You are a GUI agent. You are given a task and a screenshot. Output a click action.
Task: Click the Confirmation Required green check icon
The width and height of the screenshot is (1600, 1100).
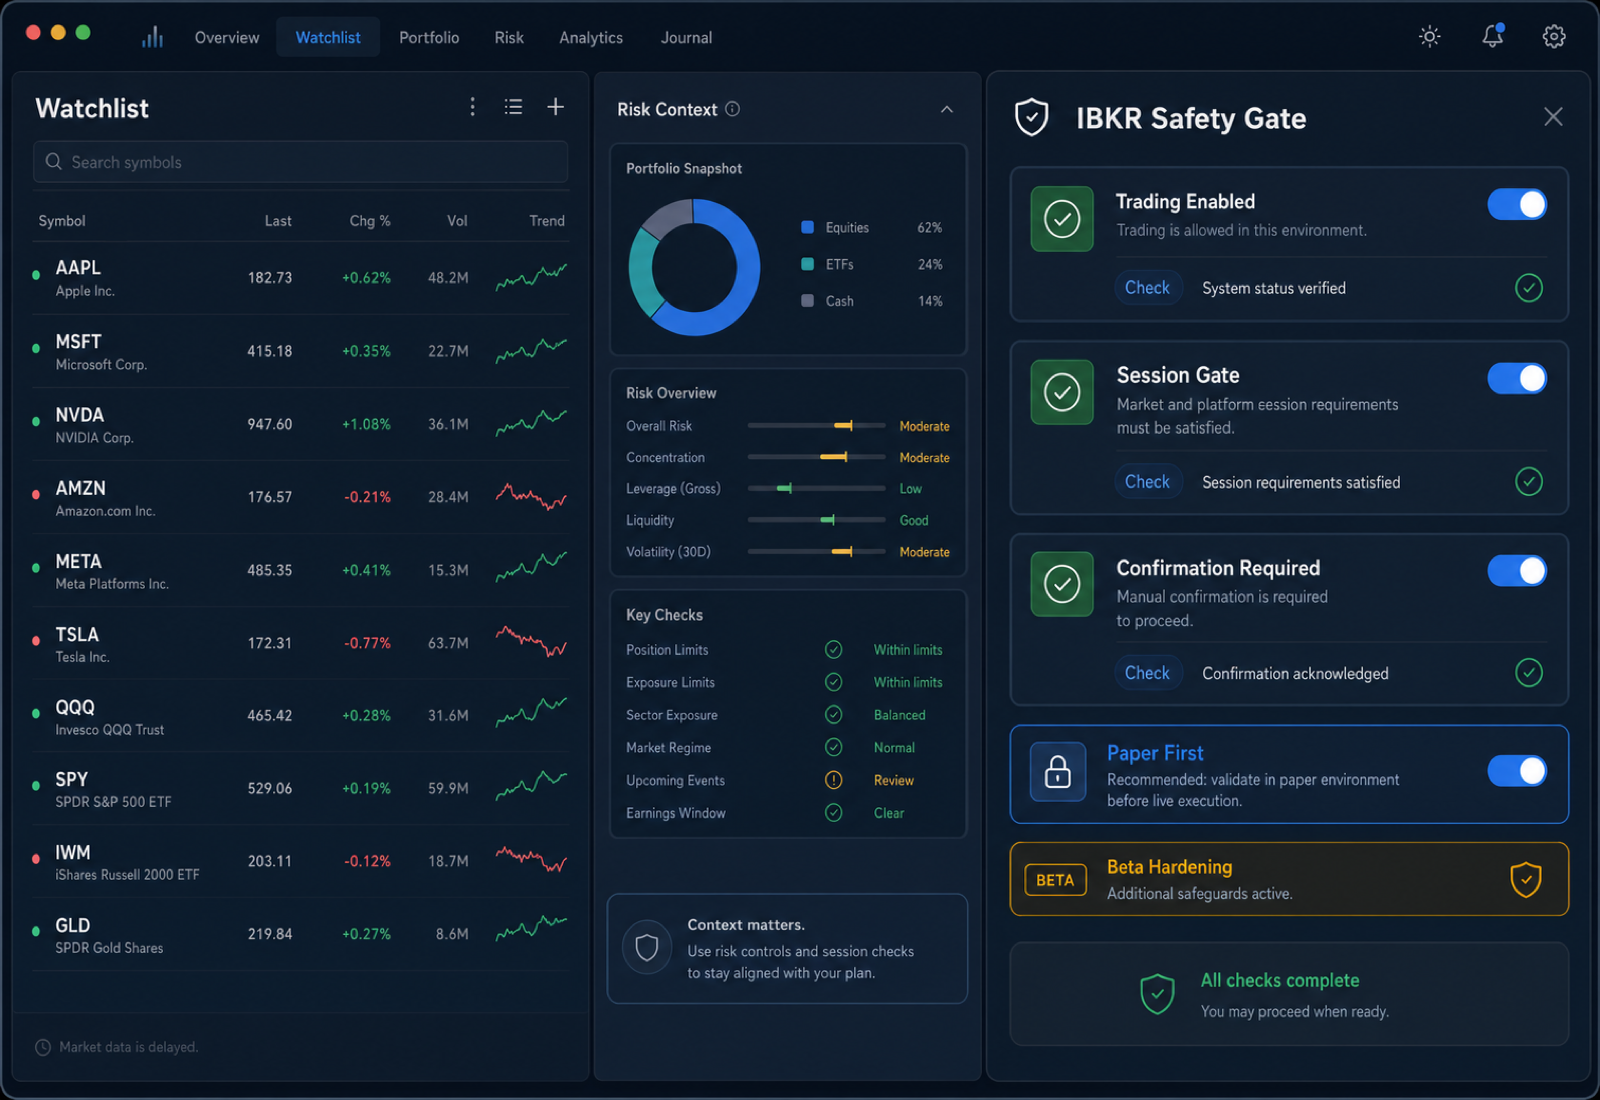[x=1062, y=584]
